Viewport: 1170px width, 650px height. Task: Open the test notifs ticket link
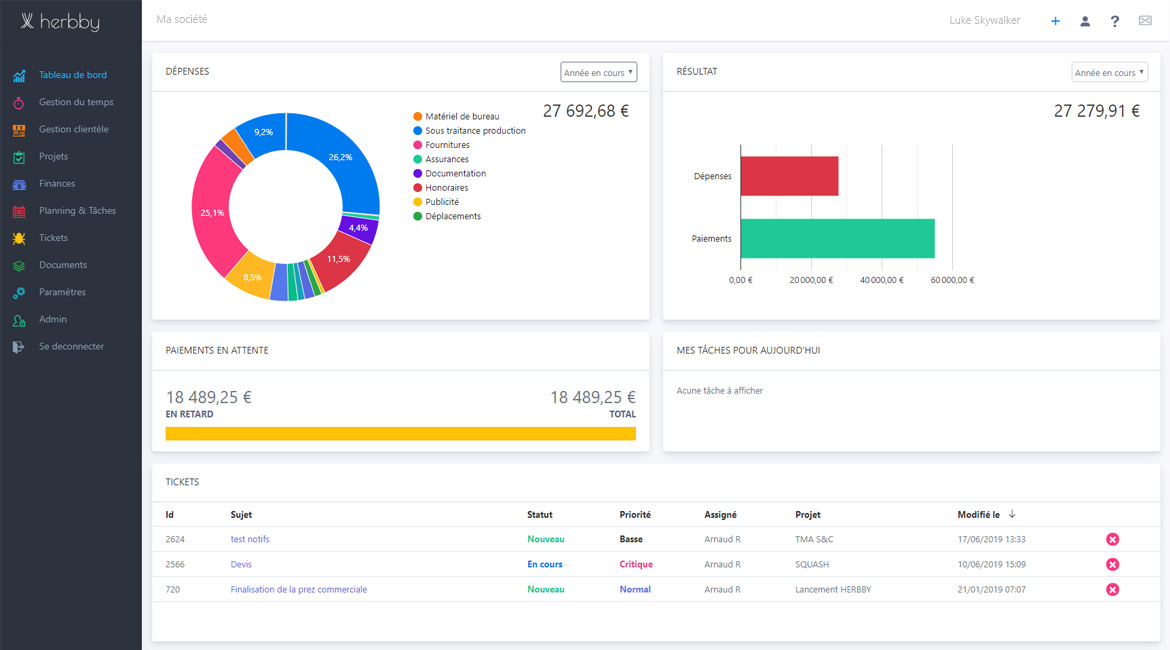pyautogui.click(x=250, y=539)
